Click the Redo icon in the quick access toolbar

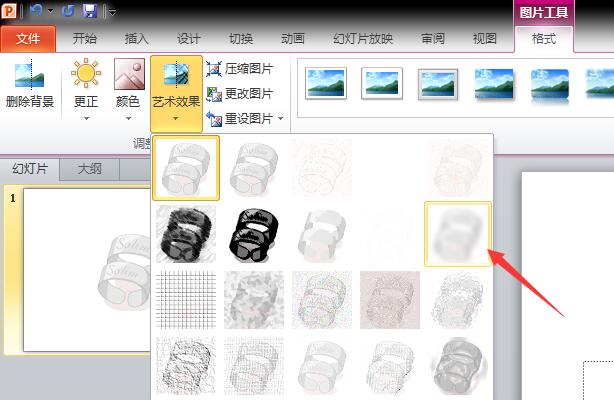tap(68, 11)
